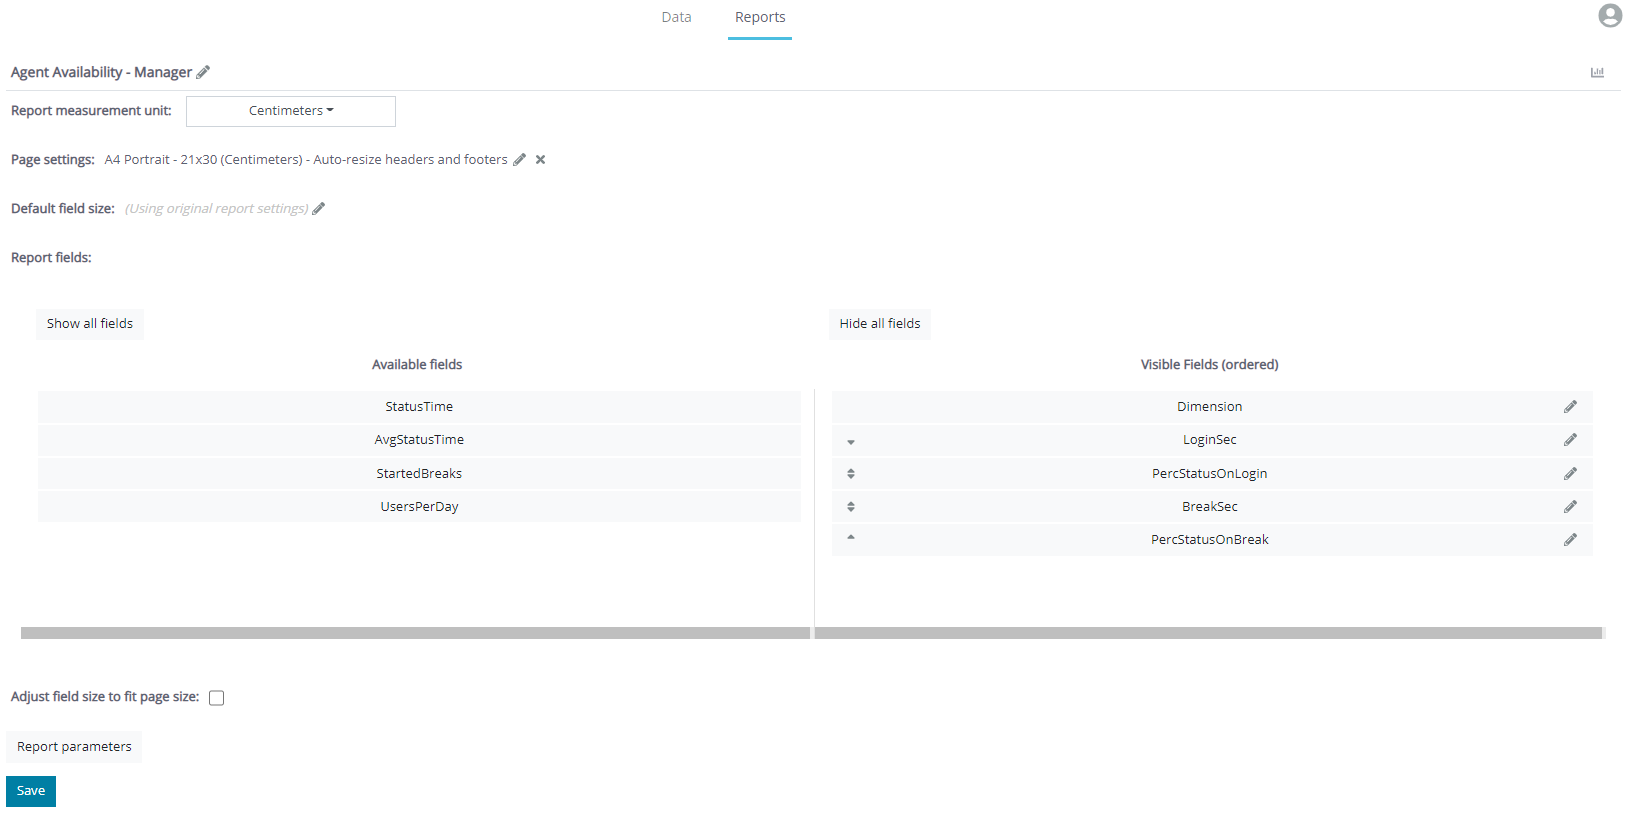The width and height of the screenshot is (1630, 819).
Task: Click the Available fields horizontal scrollbar
Action: click(x=415, y=633)
